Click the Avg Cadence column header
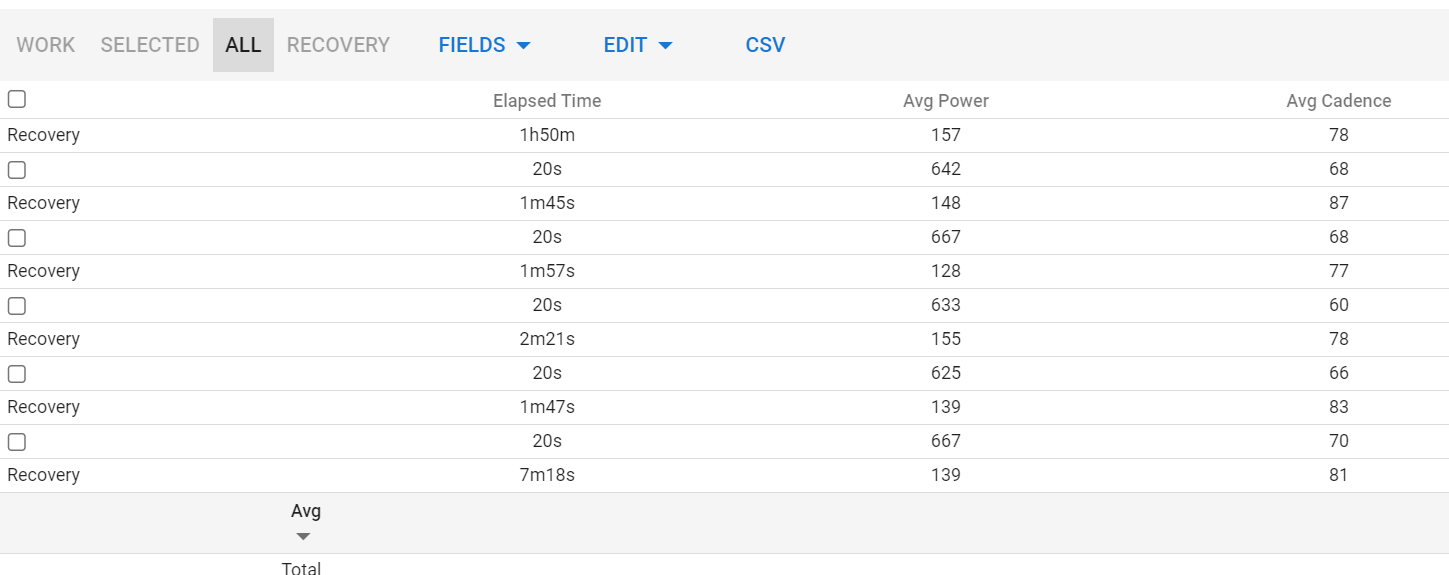The image size is (1449, 575). 1338,101
